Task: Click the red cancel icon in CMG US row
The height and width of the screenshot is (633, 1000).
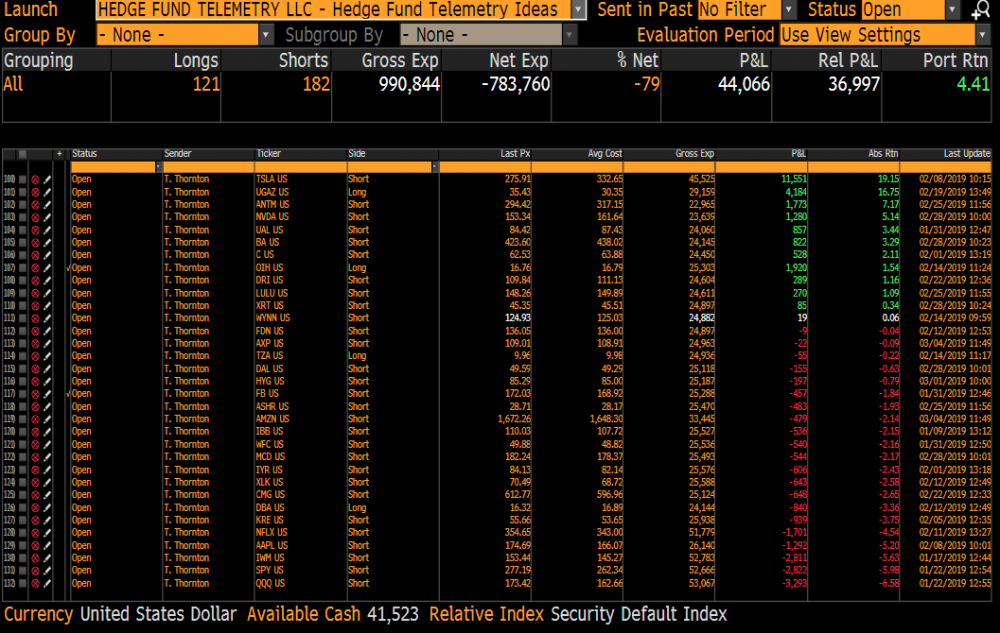Action: (35, 495)
